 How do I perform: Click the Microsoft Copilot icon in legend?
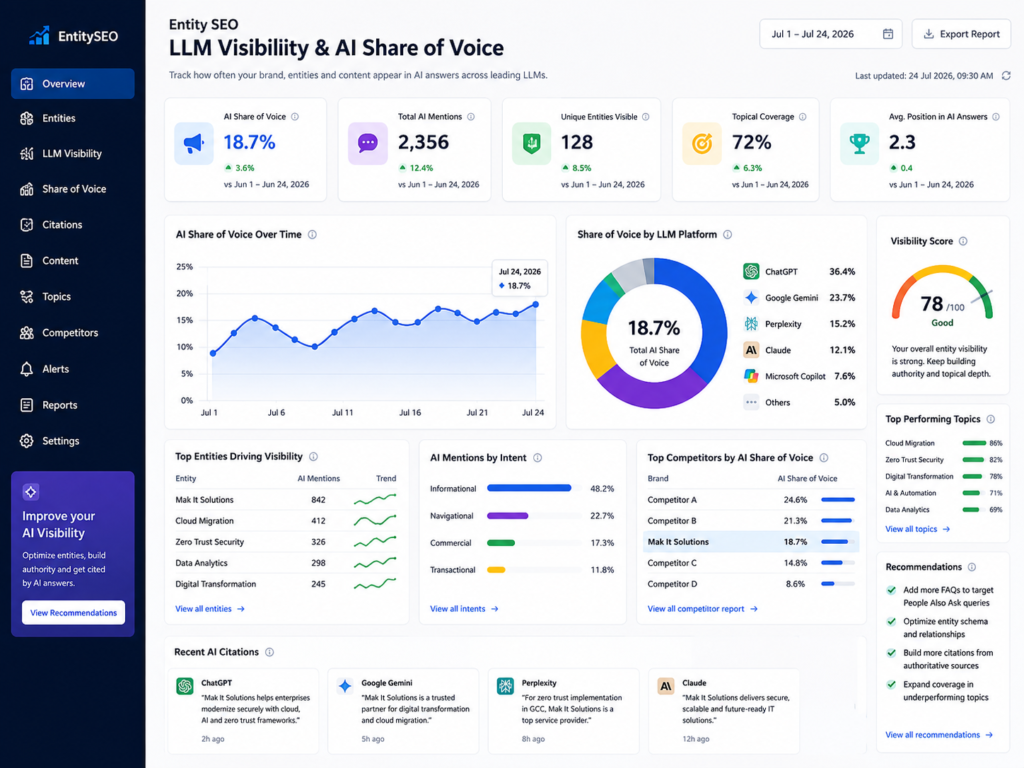tap(751, 376)
